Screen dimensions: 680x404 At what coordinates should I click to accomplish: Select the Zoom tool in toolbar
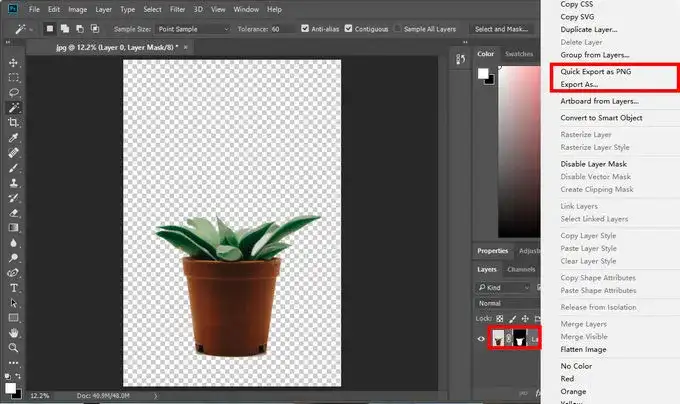[14, 347]
